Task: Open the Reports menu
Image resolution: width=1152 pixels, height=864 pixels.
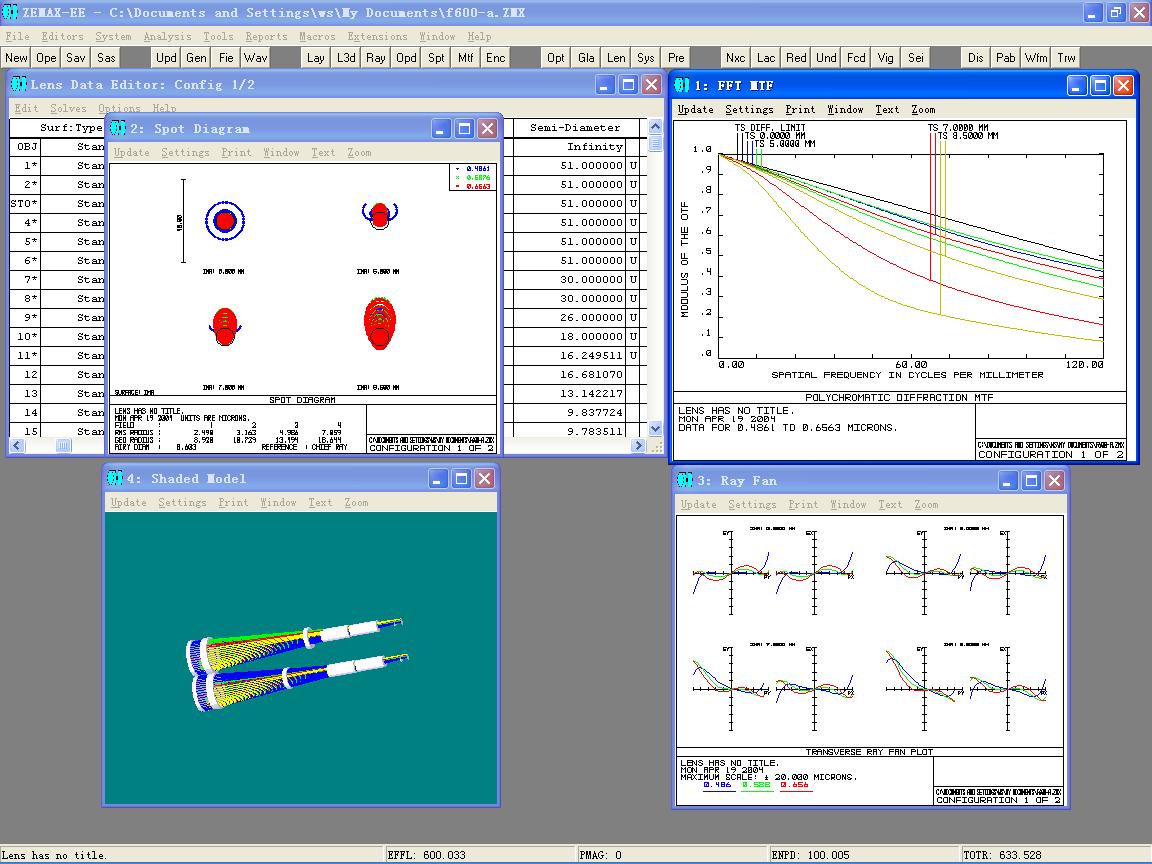Action: 266,36
